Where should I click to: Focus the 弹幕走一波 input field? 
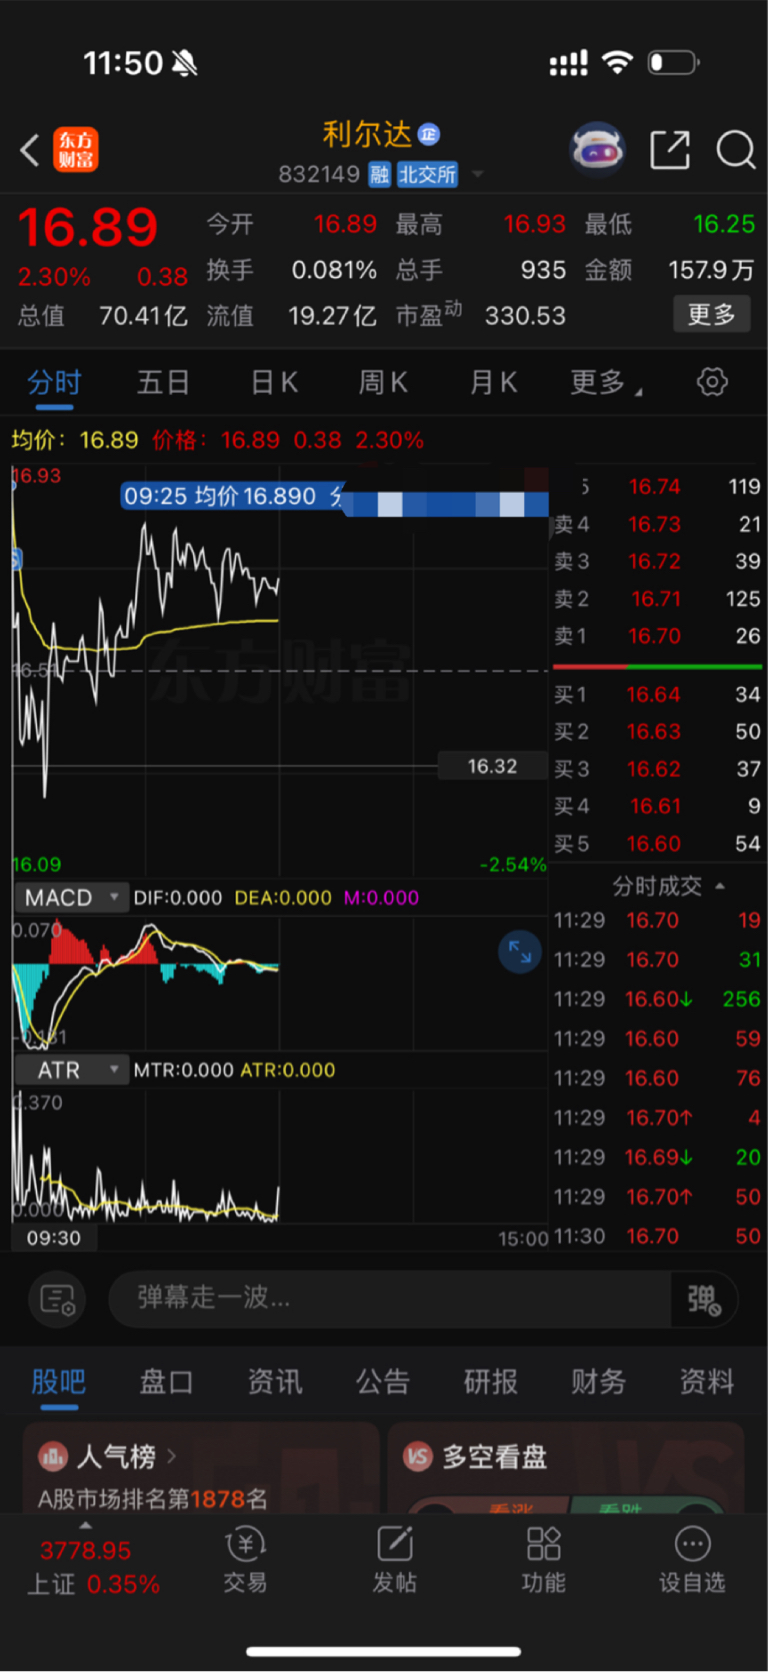click(390, 1299)
